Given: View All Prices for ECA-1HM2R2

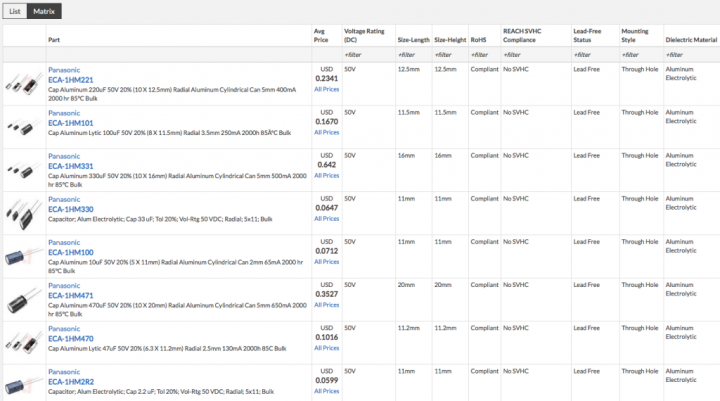Looking at the screenshot, I should (x=326, y=392).
